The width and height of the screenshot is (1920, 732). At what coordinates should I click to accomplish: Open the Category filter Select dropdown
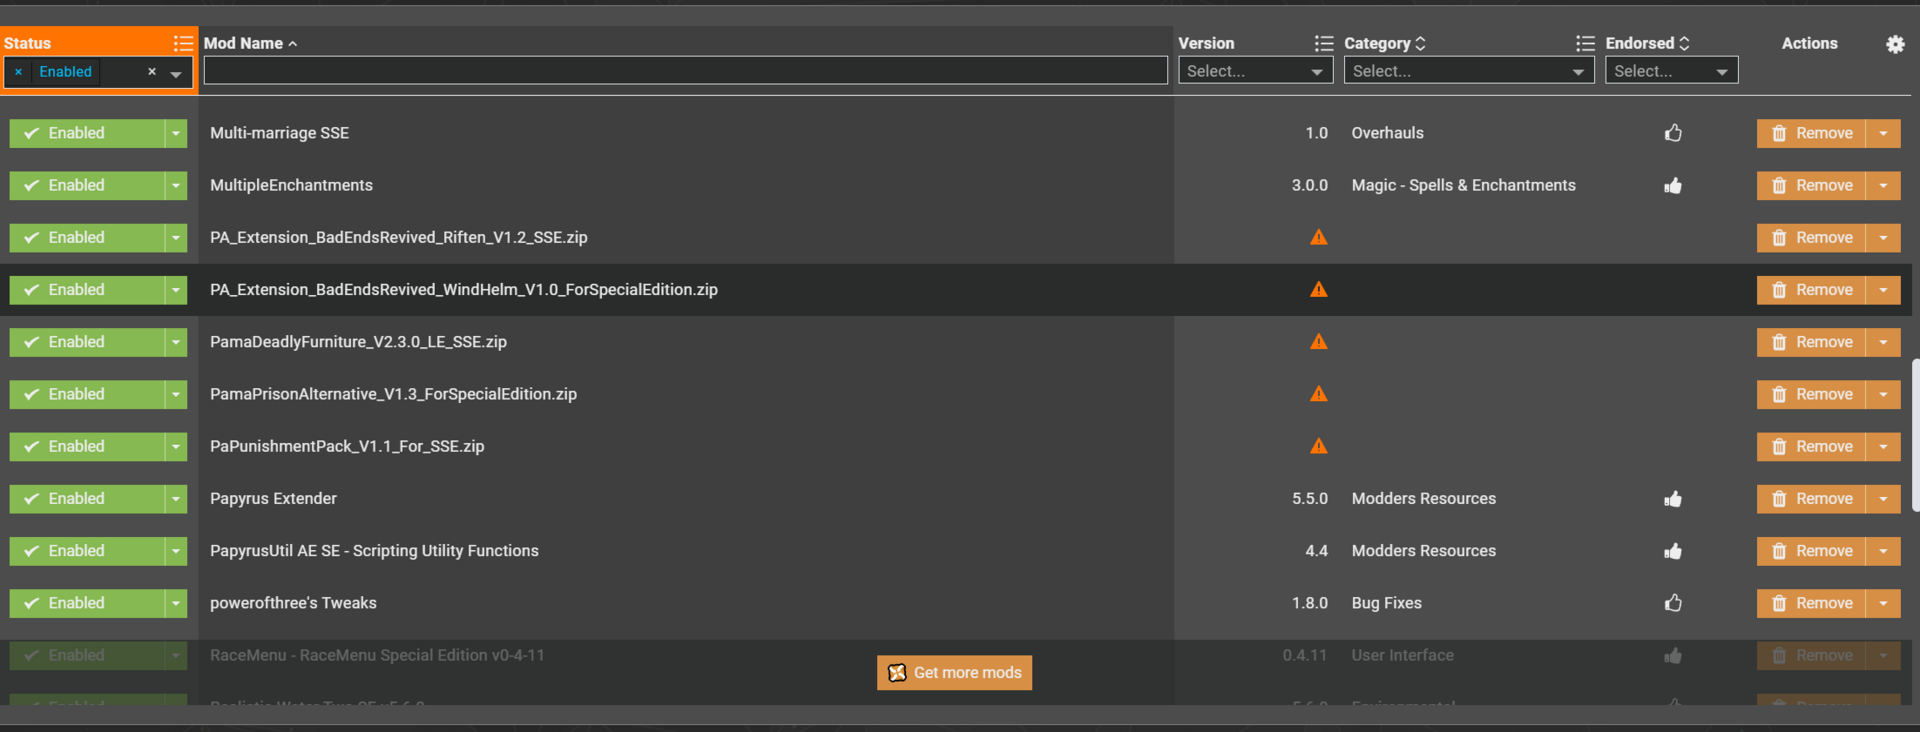click(1469, 71)
